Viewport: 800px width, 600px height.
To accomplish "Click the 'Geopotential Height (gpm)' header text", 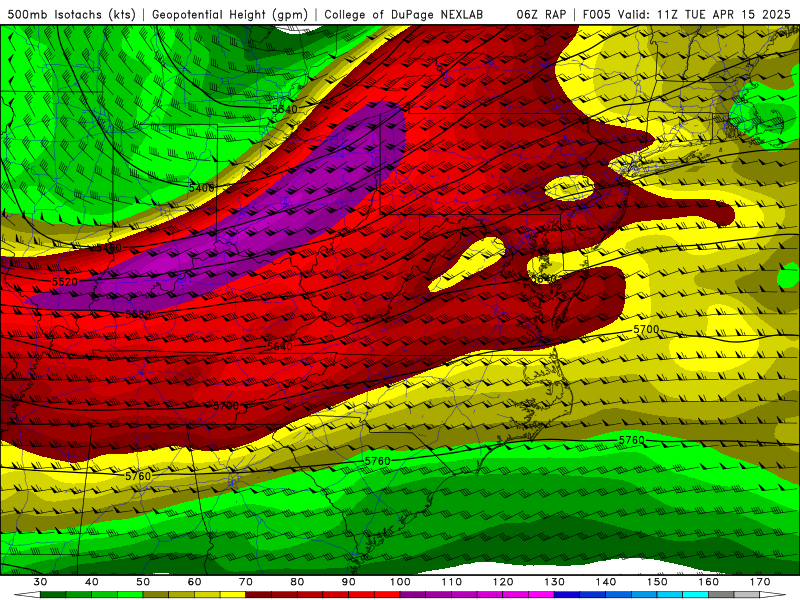I will (230, 14).
